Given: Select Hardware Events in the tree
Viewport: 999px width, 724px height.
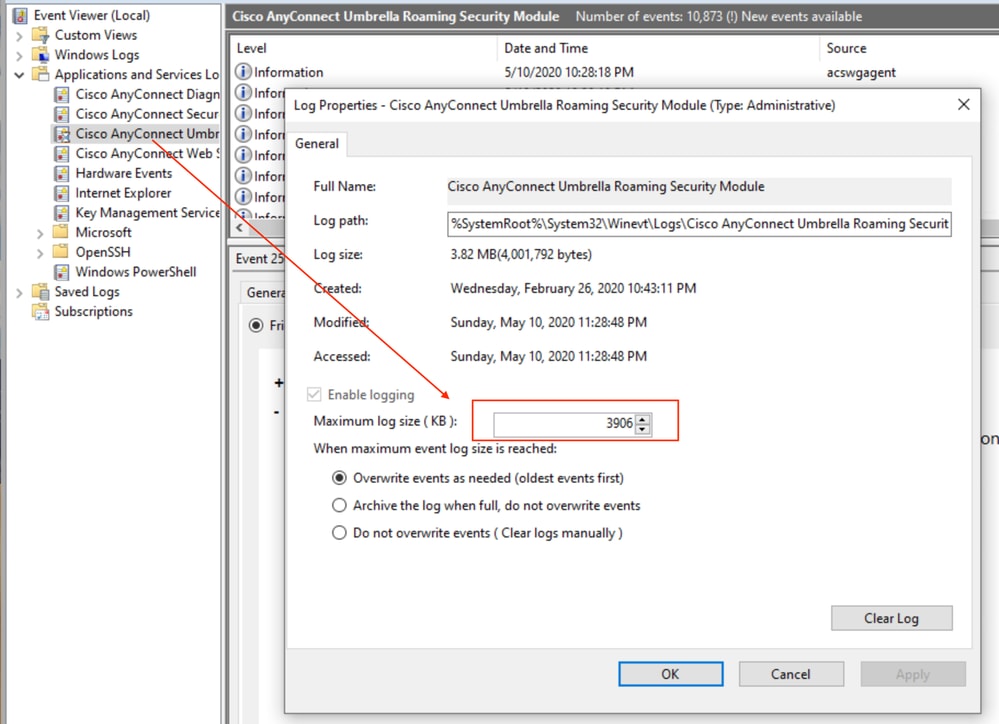Looking at the screenshot, I should click(123, 173).
